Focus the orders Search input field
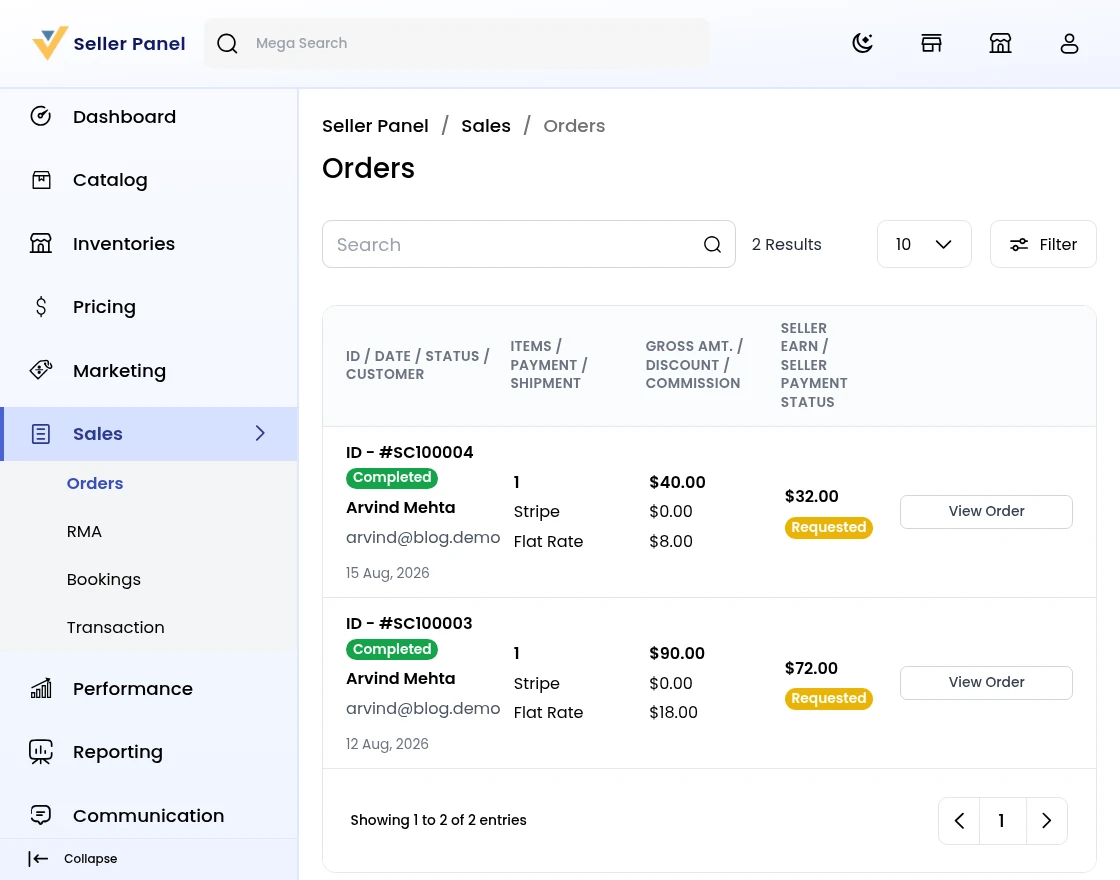Image resolution: width=1120 pixels, height=880 pixels. [x=529, y=244]
